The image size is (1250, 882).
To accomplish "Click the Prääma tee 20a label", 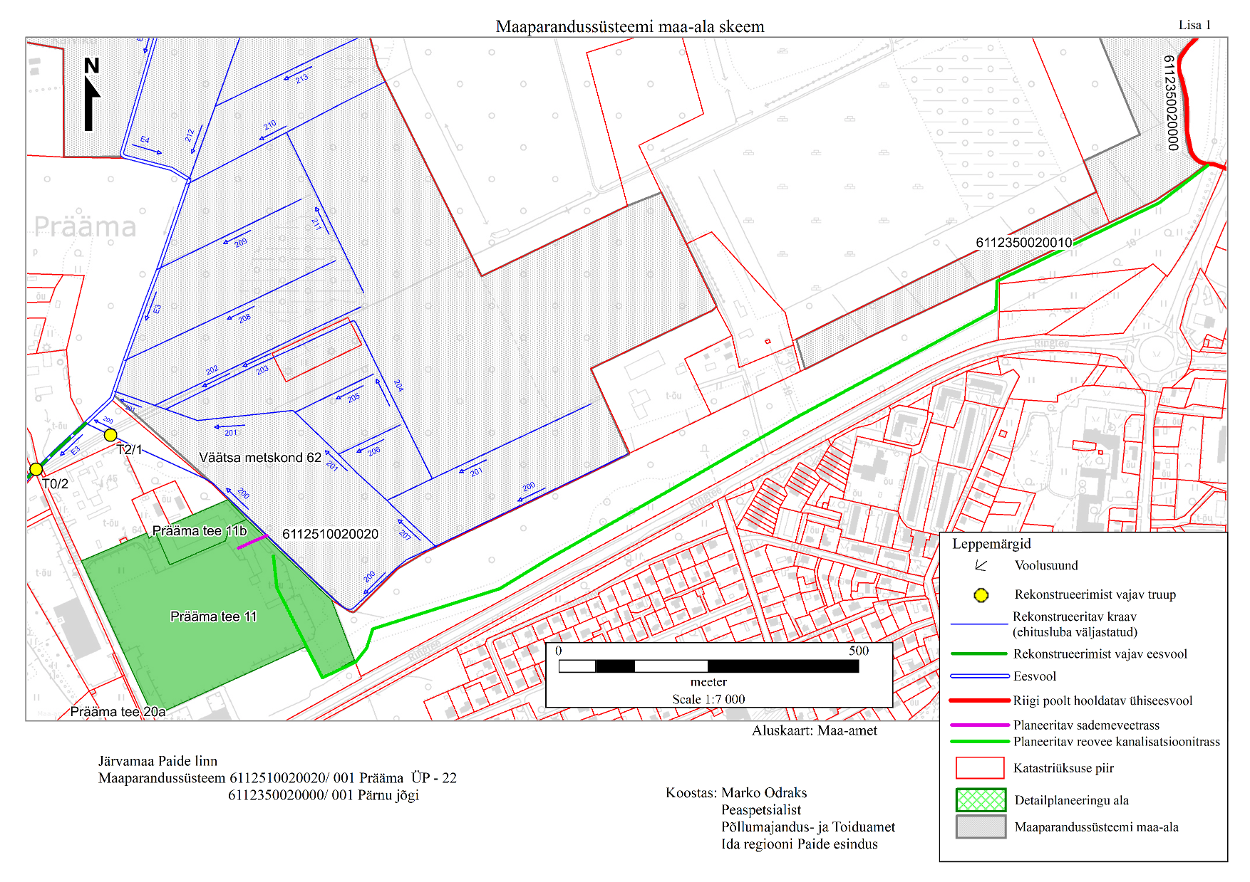I will coord(118,712).
